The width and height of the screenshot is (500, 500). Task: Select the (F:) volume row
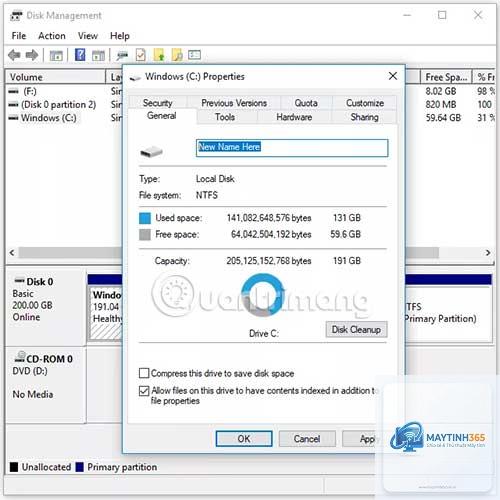30,91
